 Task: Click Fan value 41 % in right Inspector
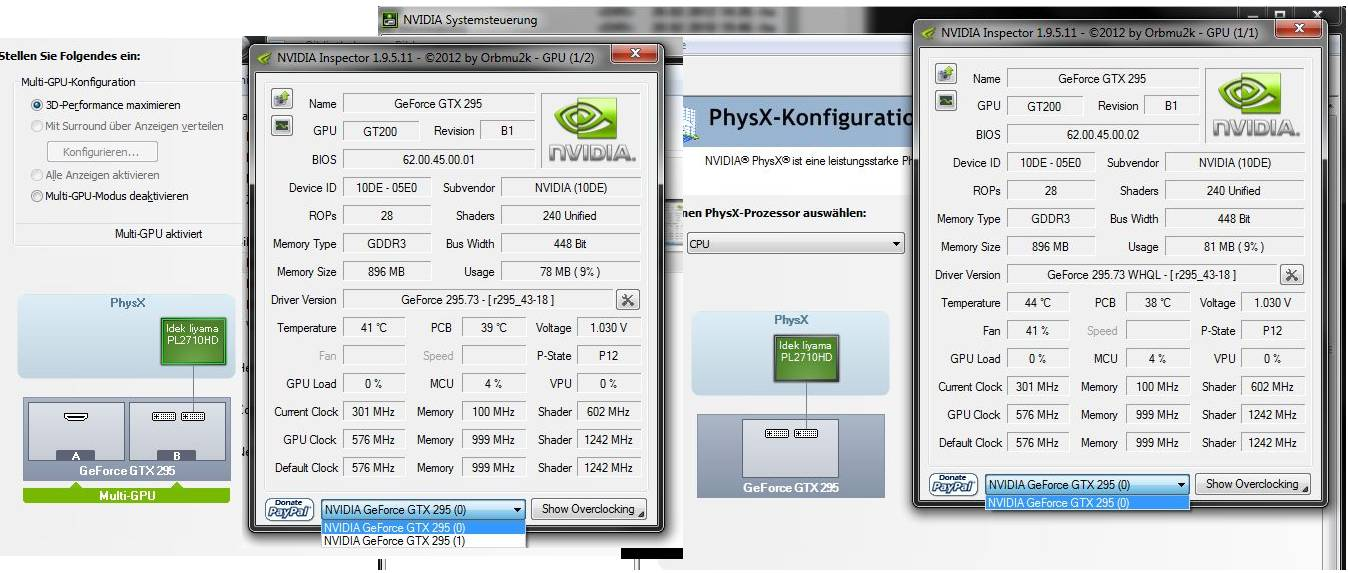pyautogui.click(x=1037, y=331)
